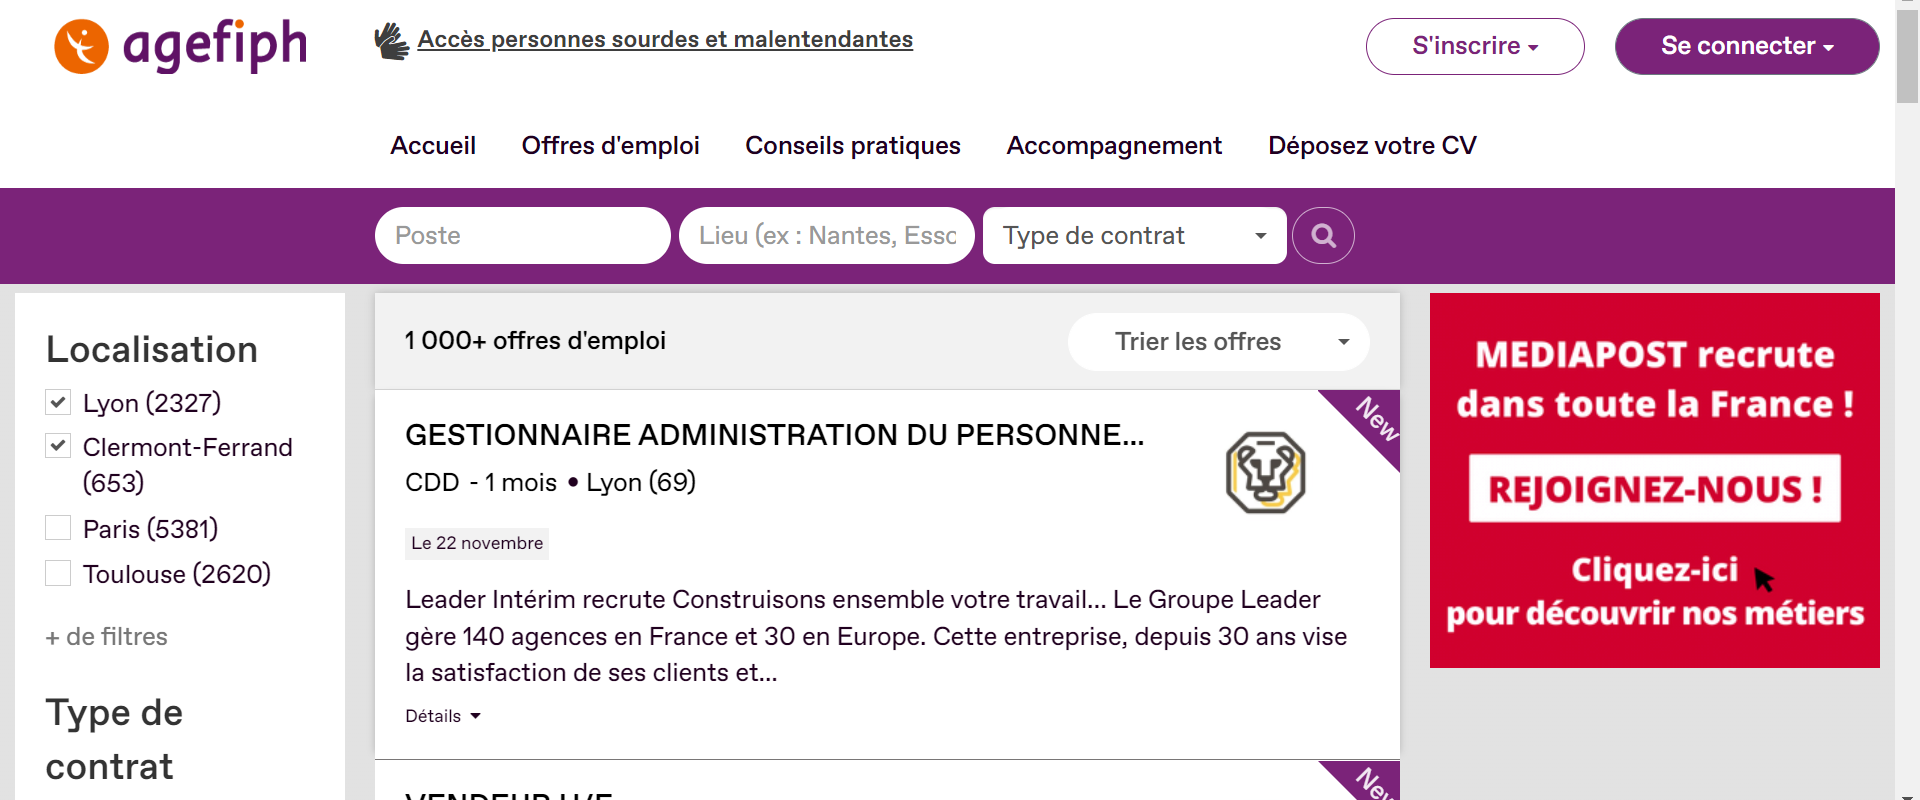The image size is (1920, 800).
Task: Uncheck the Clermont-Ferrand location filter
Action: click(58, 446)
